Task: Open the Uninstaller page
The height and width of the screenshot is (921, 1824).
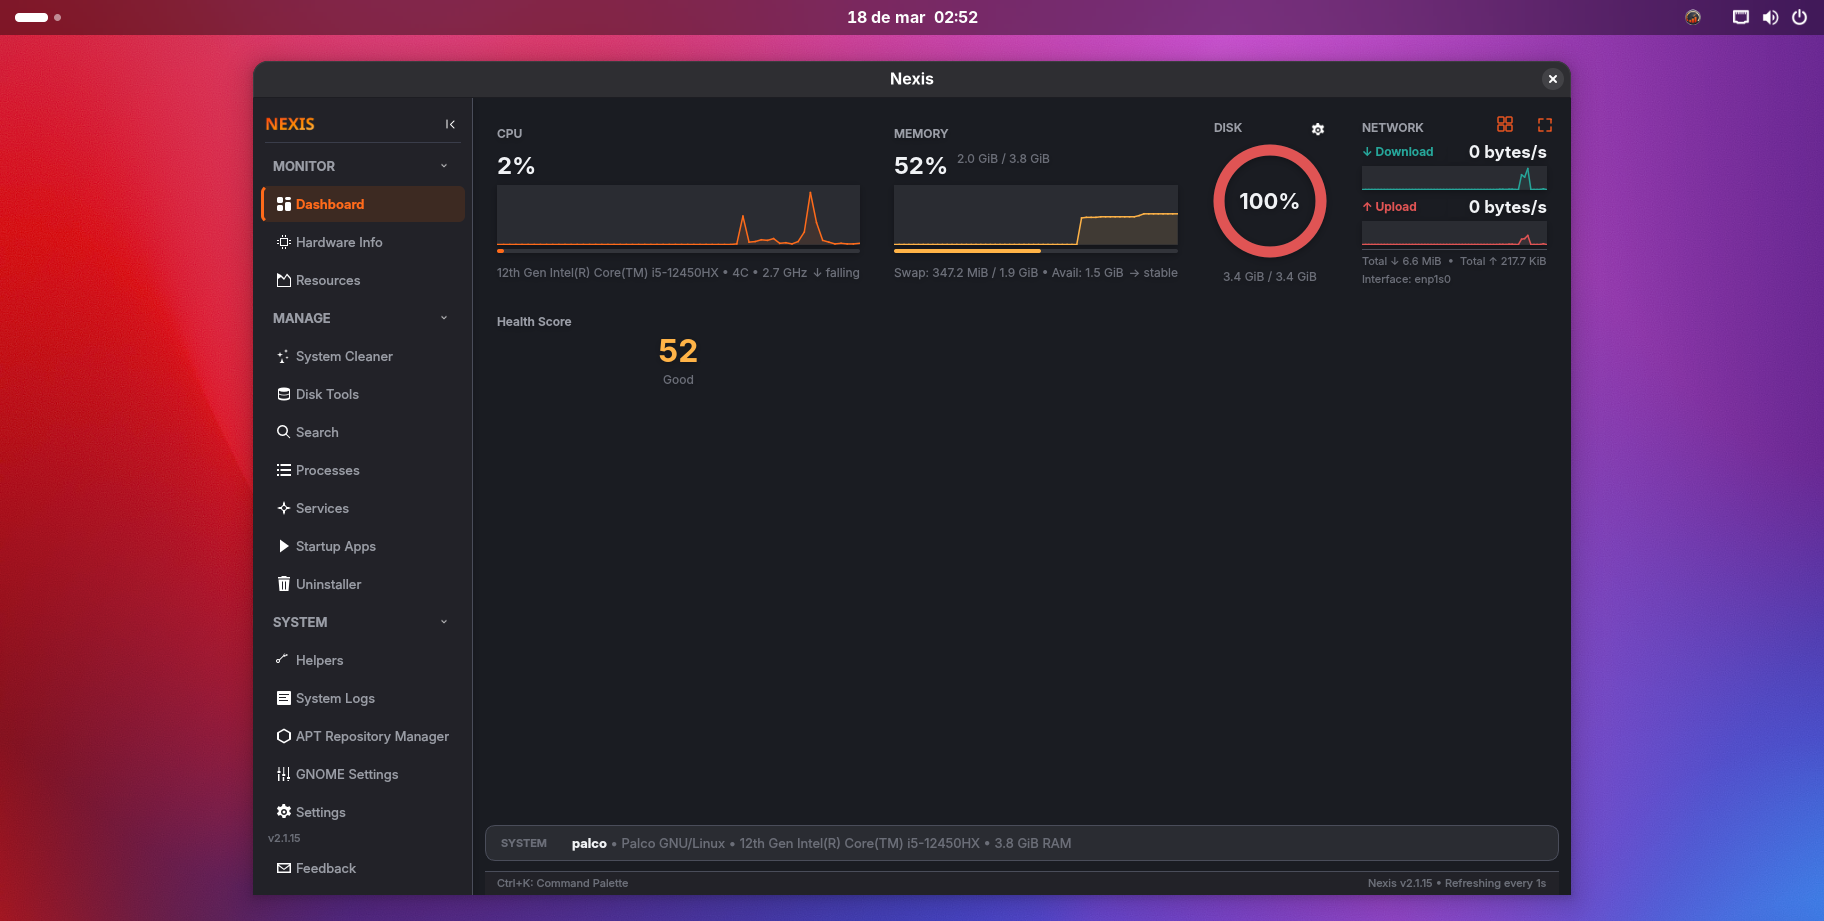Action: tap(328, 584)
